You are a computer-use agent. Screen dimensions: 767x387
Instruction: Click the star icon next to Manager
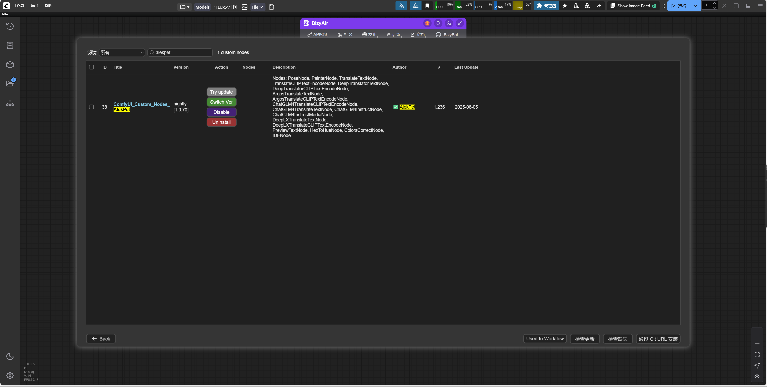(565, 6)
